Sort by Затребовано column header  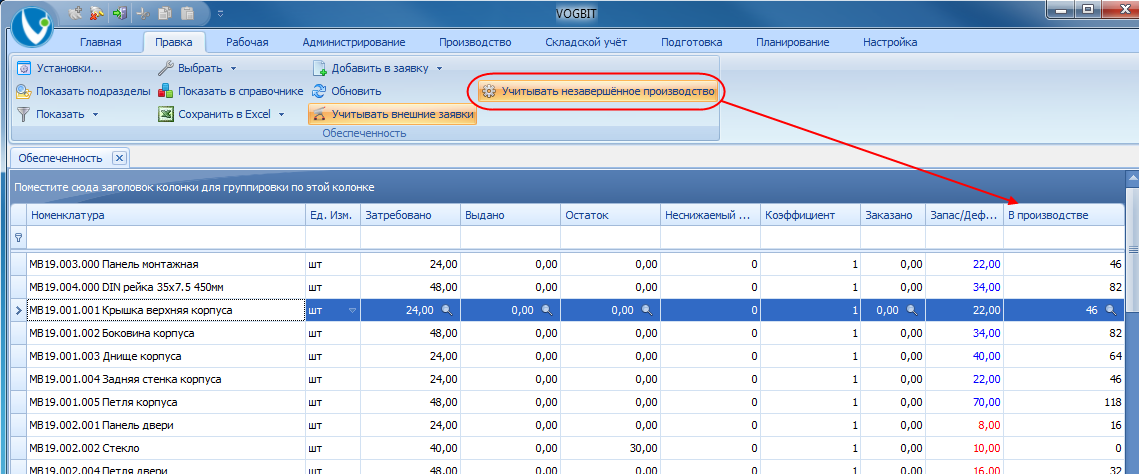[410, 216]
